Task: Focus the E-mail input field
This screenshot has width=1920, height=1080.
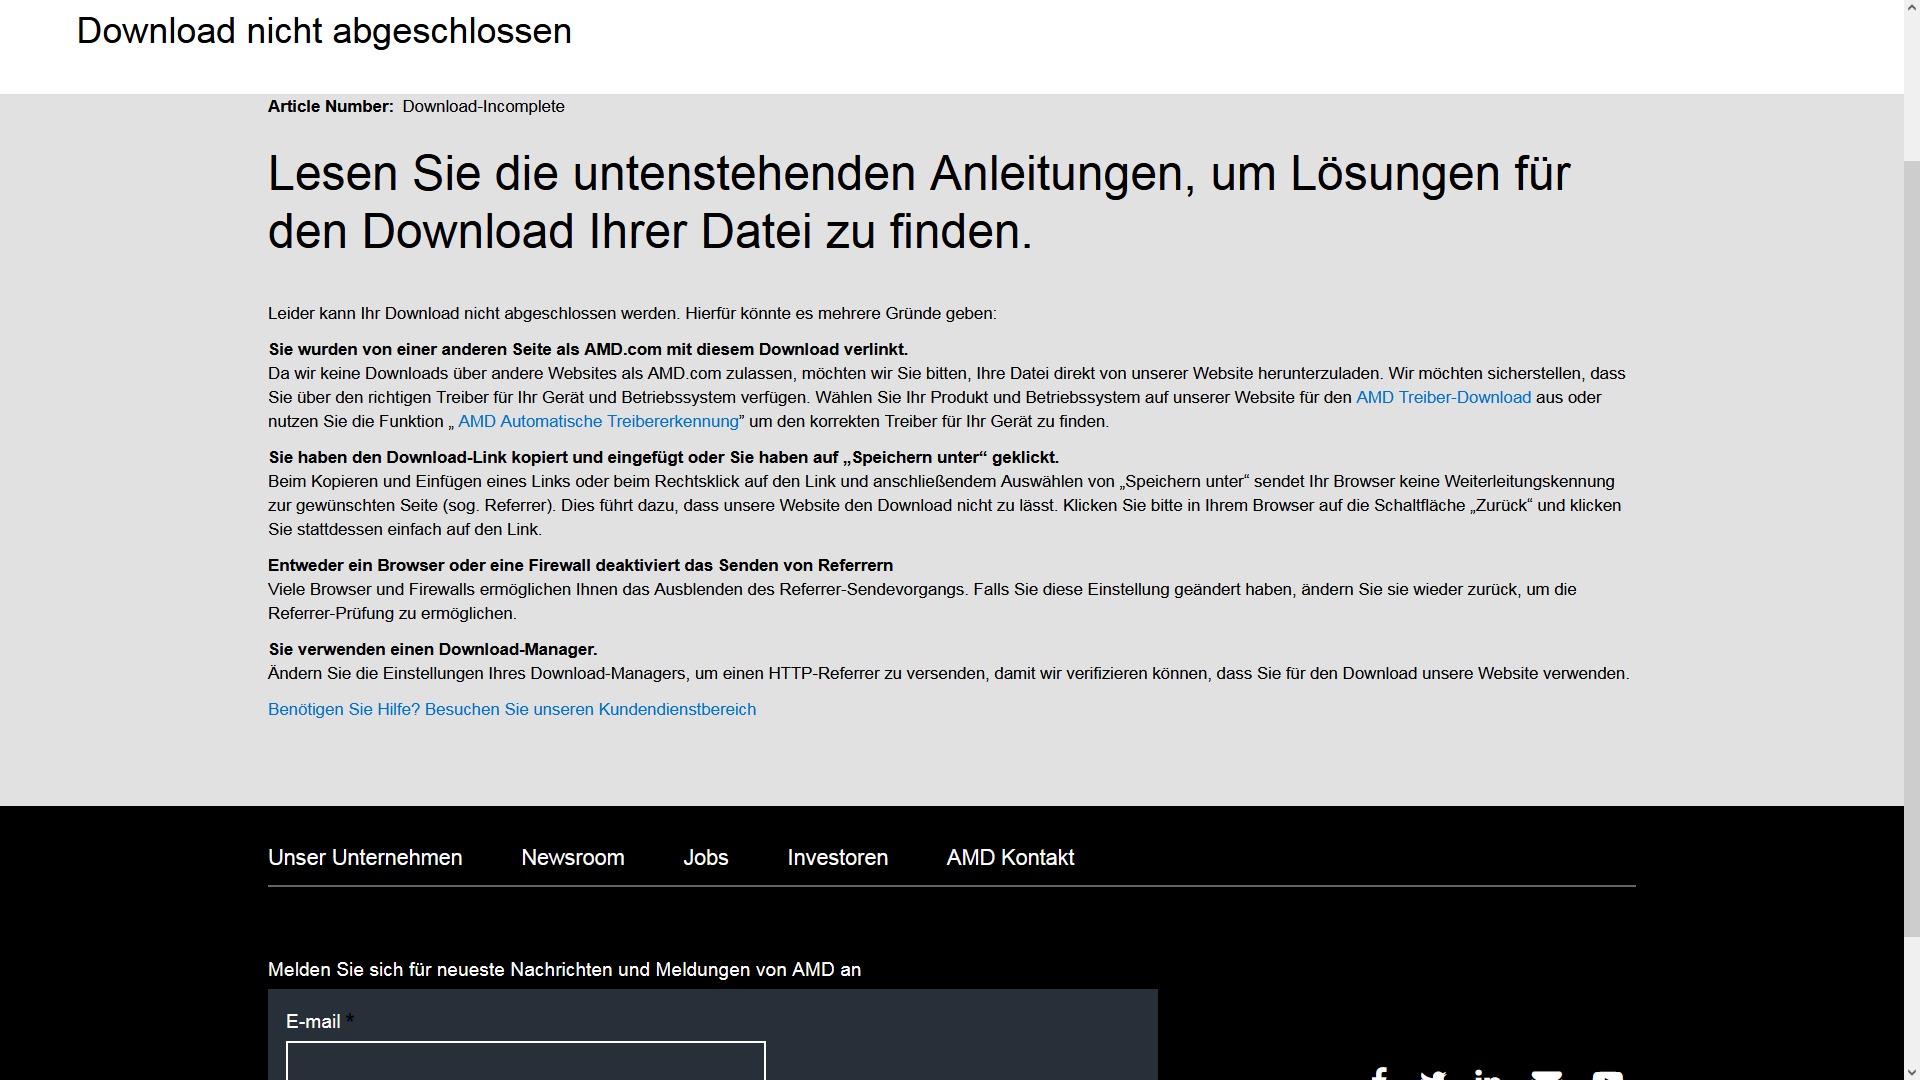Action: point(525,1061)
